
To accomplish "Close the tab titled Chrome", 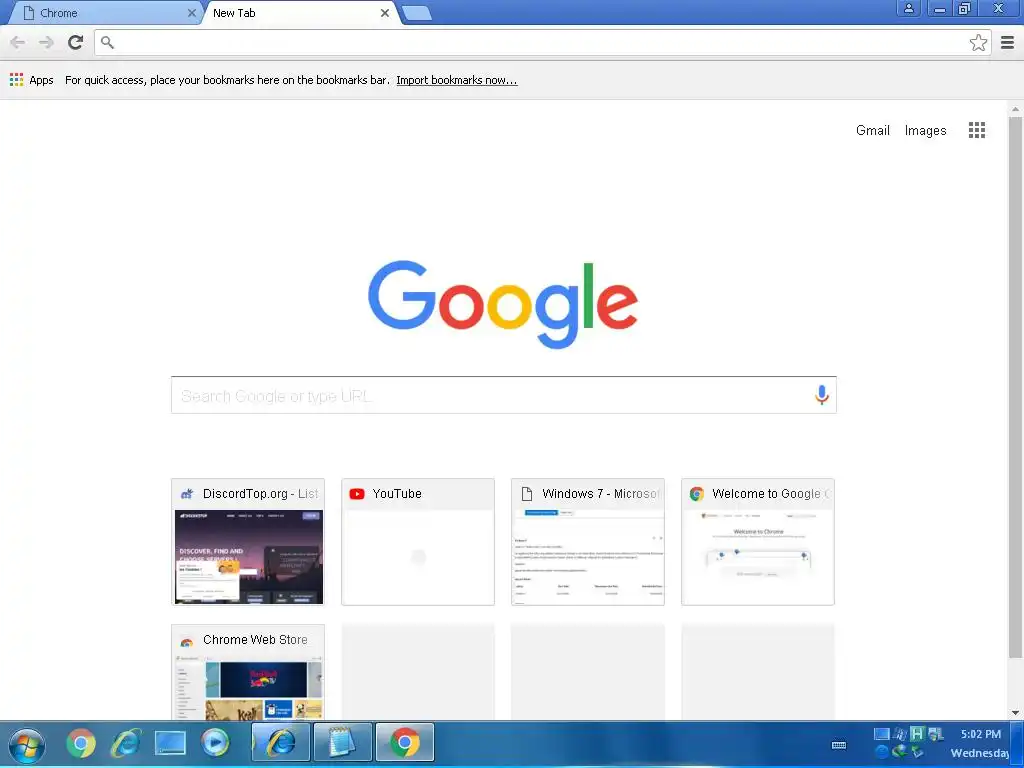I will point(191,13).
